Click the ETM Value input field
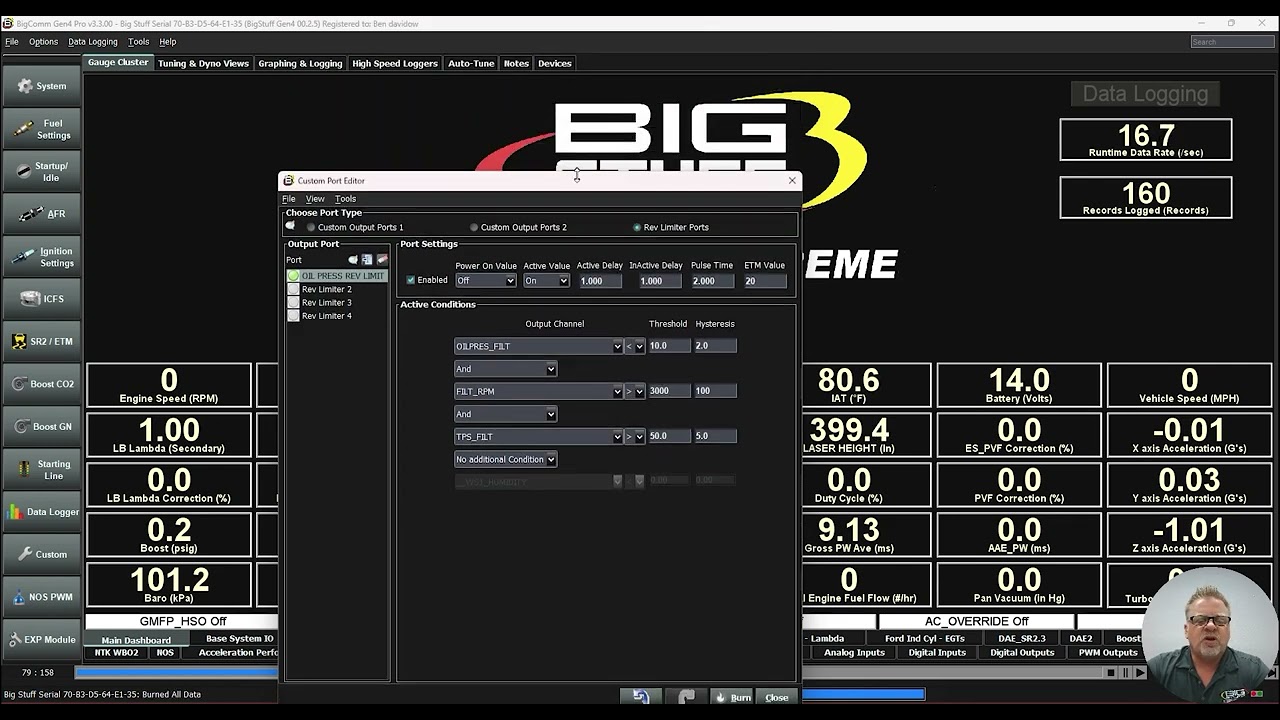The image size is (1280, 720). (764, 281)
